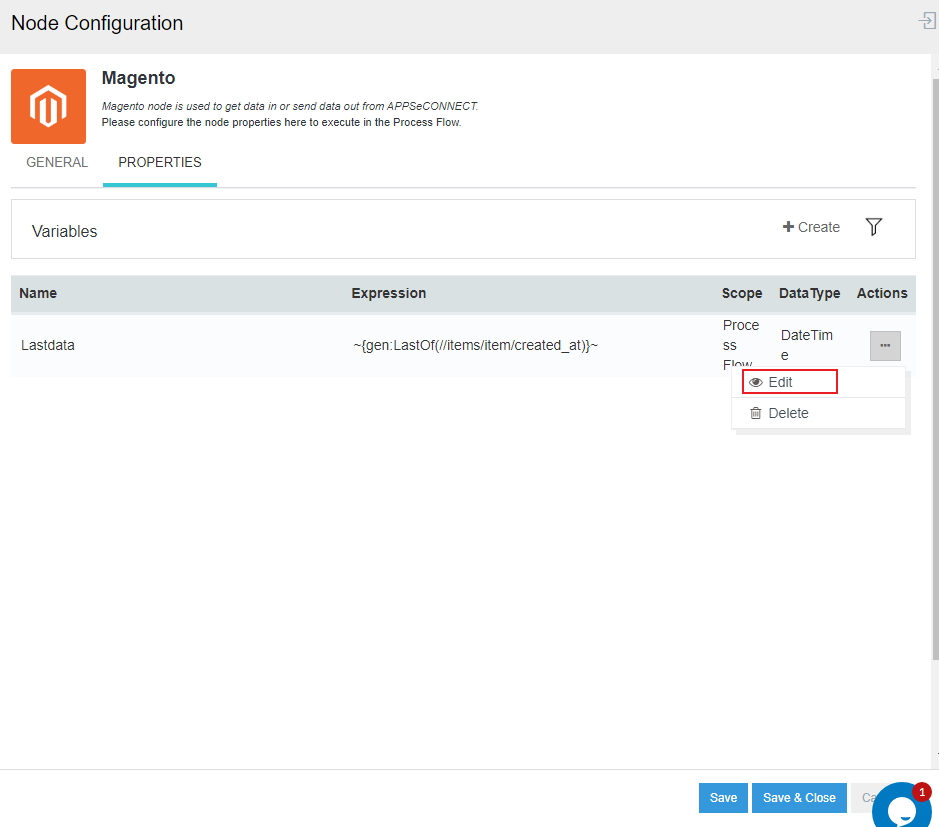Click the Save & Close button
The image size is (939, 827).
click(x=799, y=797)
